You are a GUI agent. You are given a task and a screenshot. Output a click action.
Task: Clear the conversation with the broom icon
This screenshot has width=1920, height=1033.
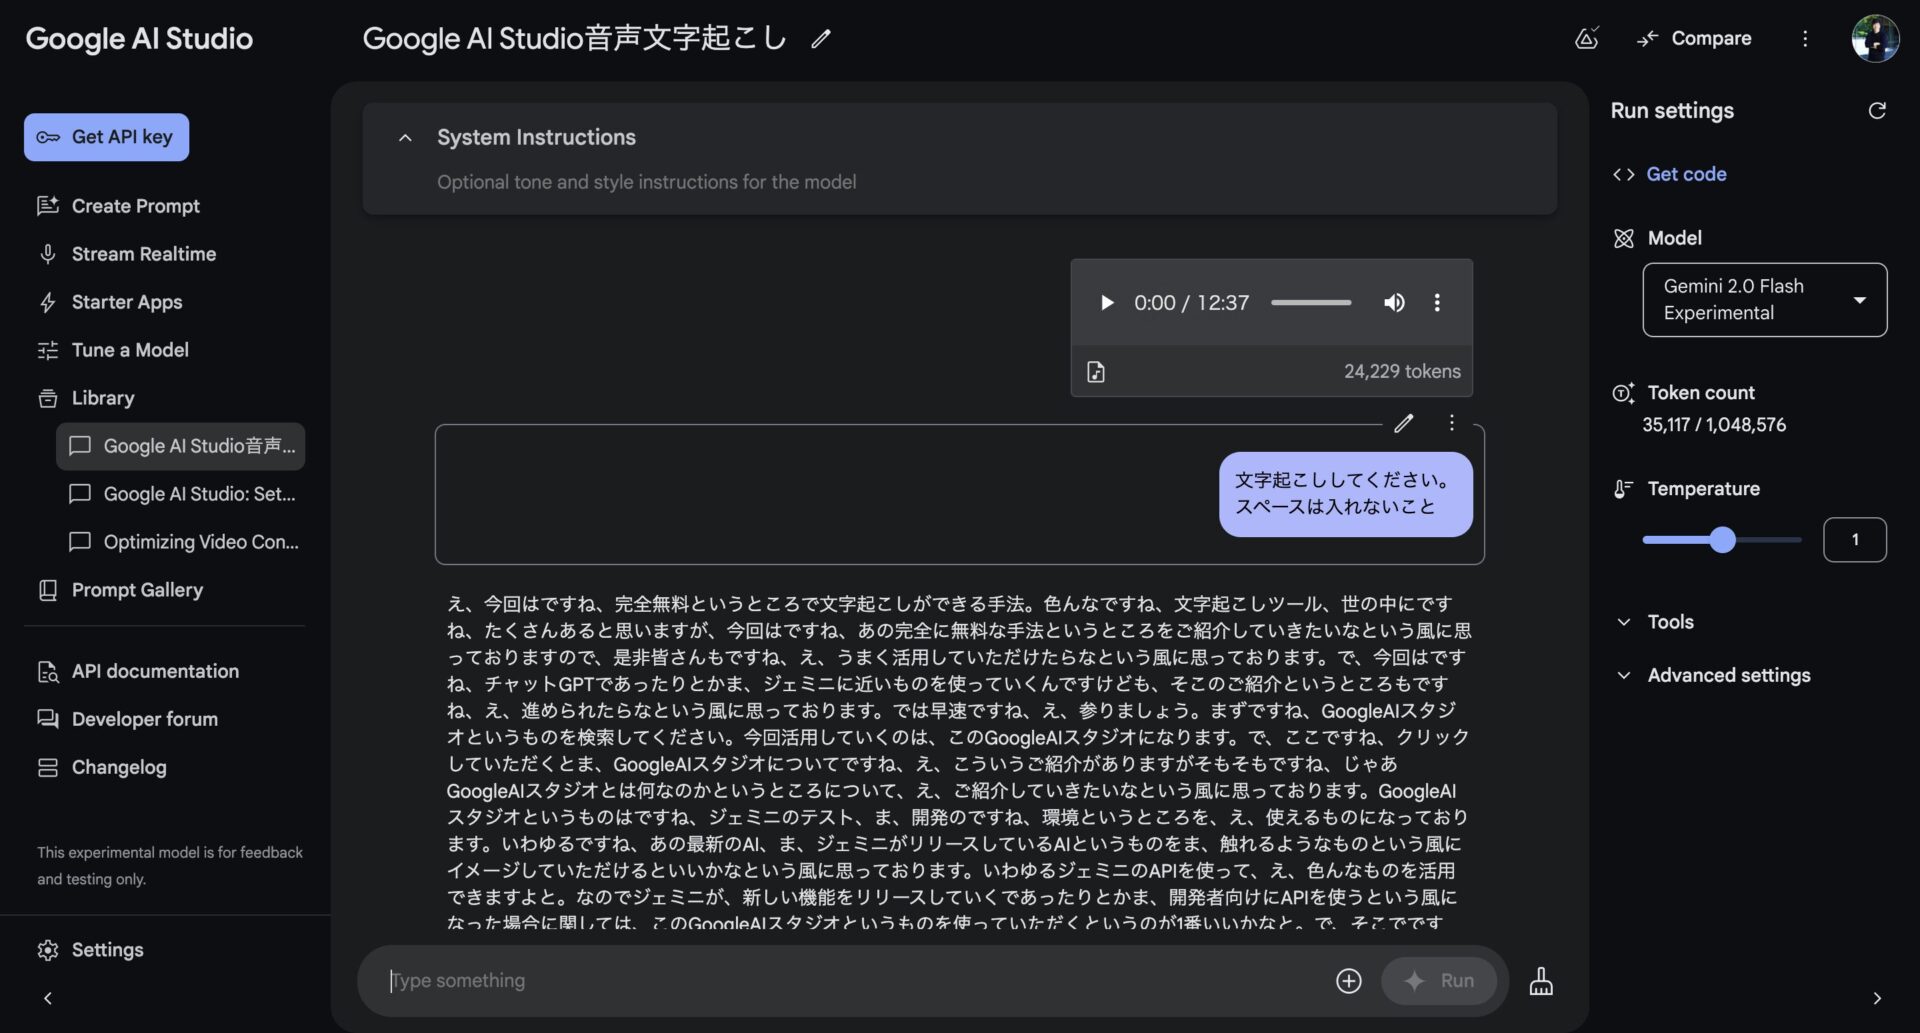pyautogui.click(x=1541, y=981)
